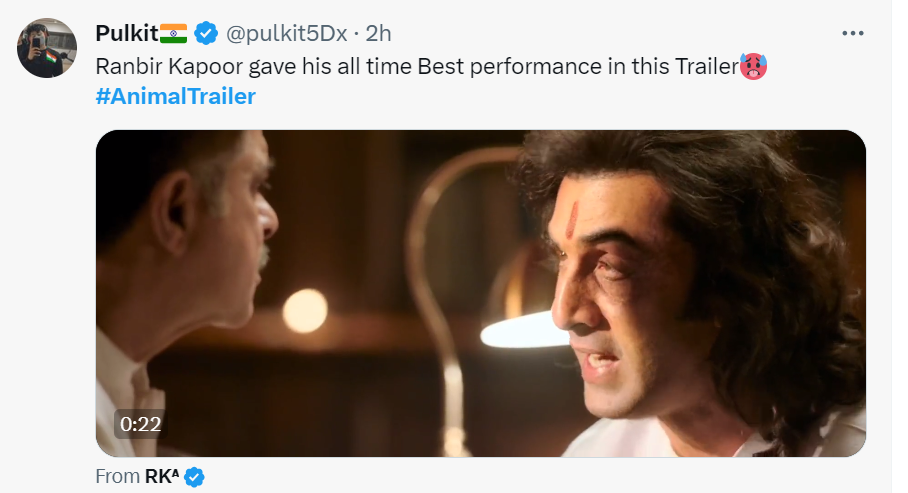Click the From label below the video
Image resolution: width=908 pixels, height=493 pixels.
118,476
